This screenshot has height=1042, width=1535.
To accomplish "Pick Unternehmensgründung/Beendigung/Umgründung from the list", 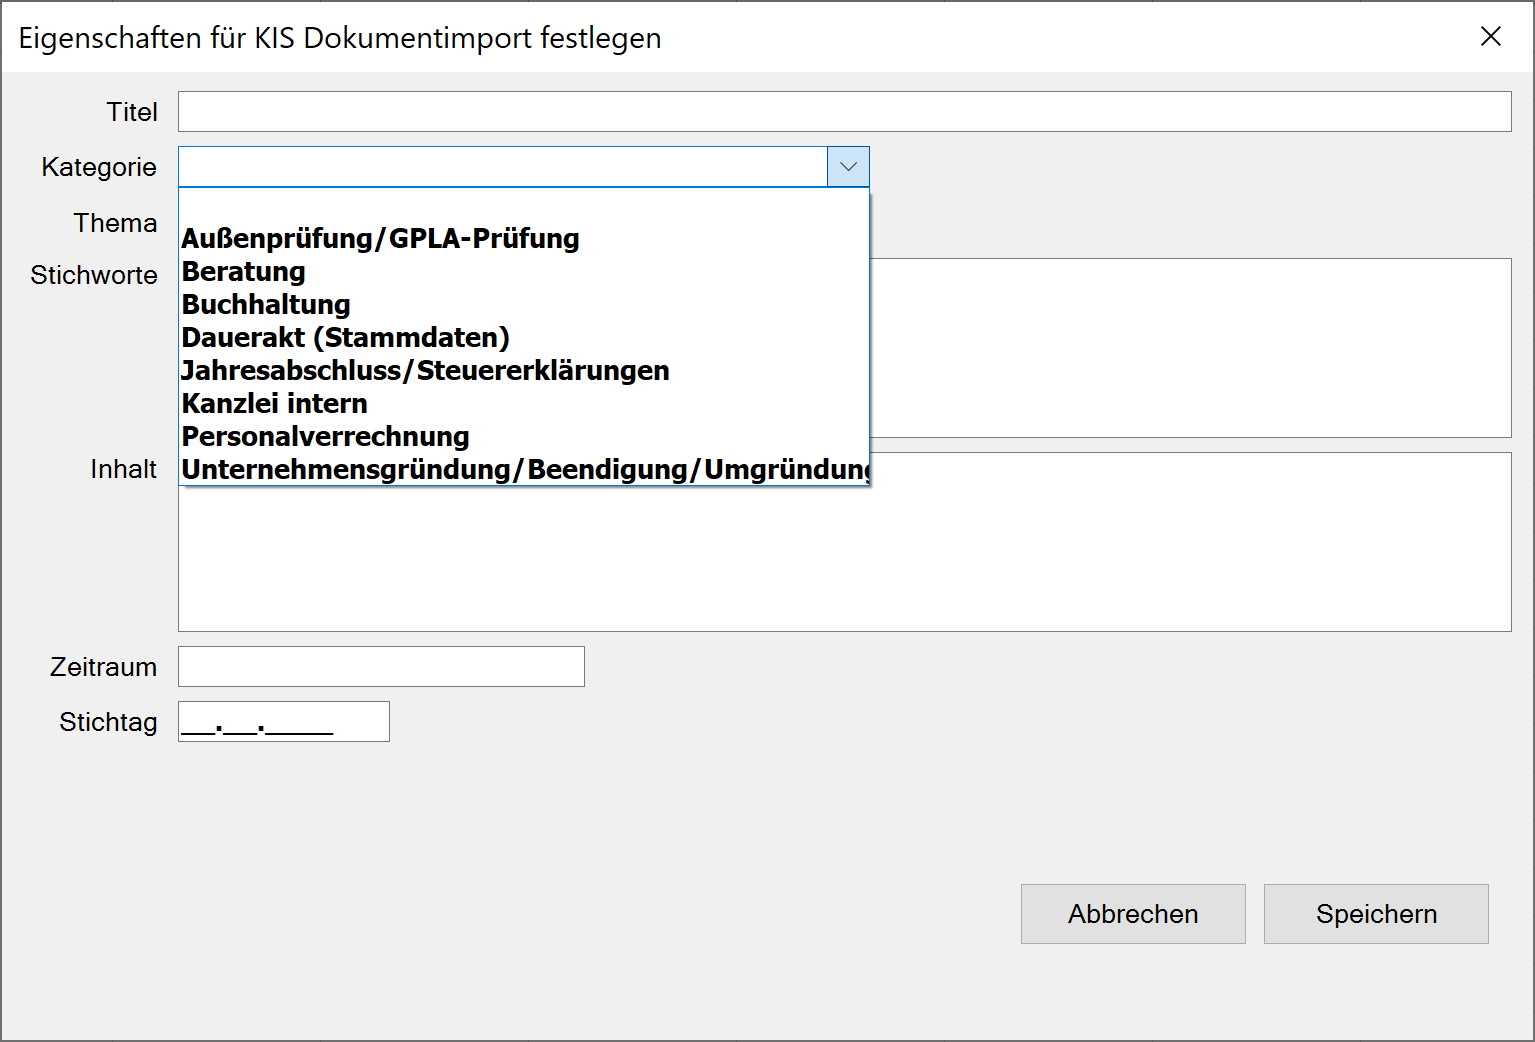I will point(520,468).
